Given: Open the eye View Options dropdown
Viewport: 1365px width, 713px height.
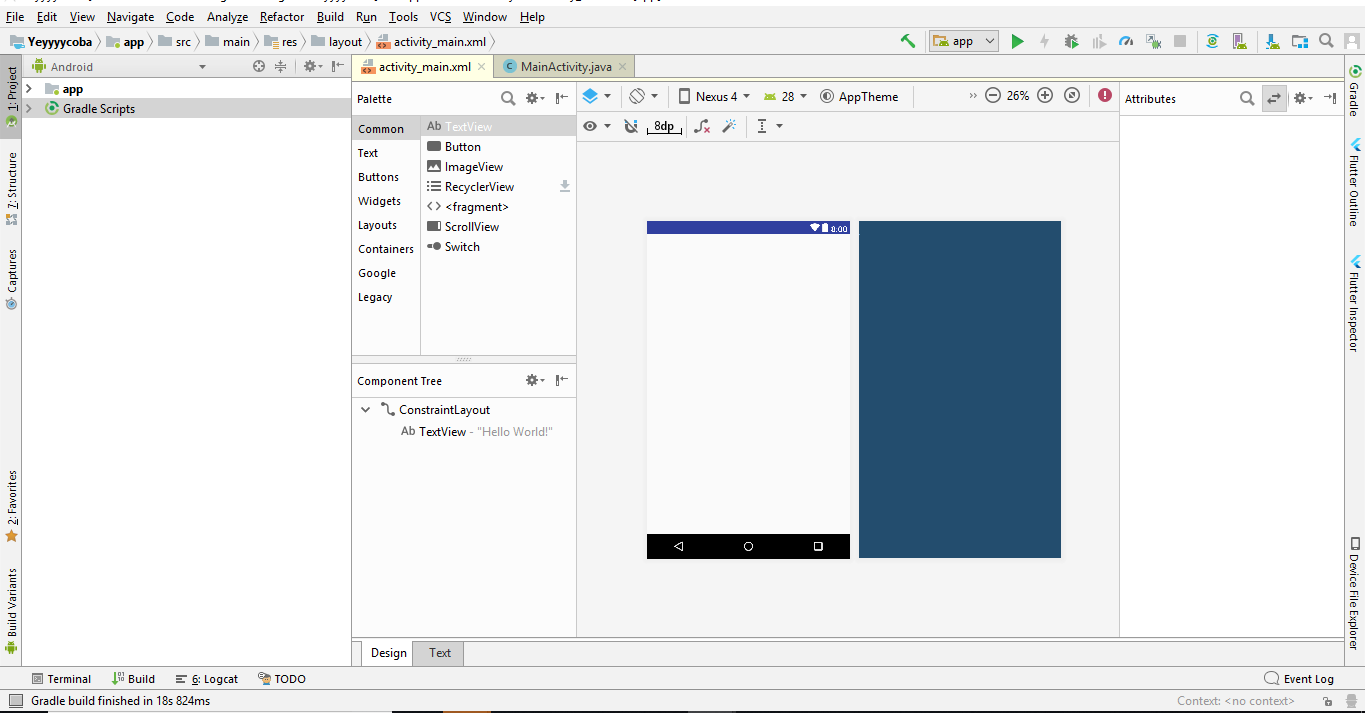Looking at the screenshot, I should 597,126.
